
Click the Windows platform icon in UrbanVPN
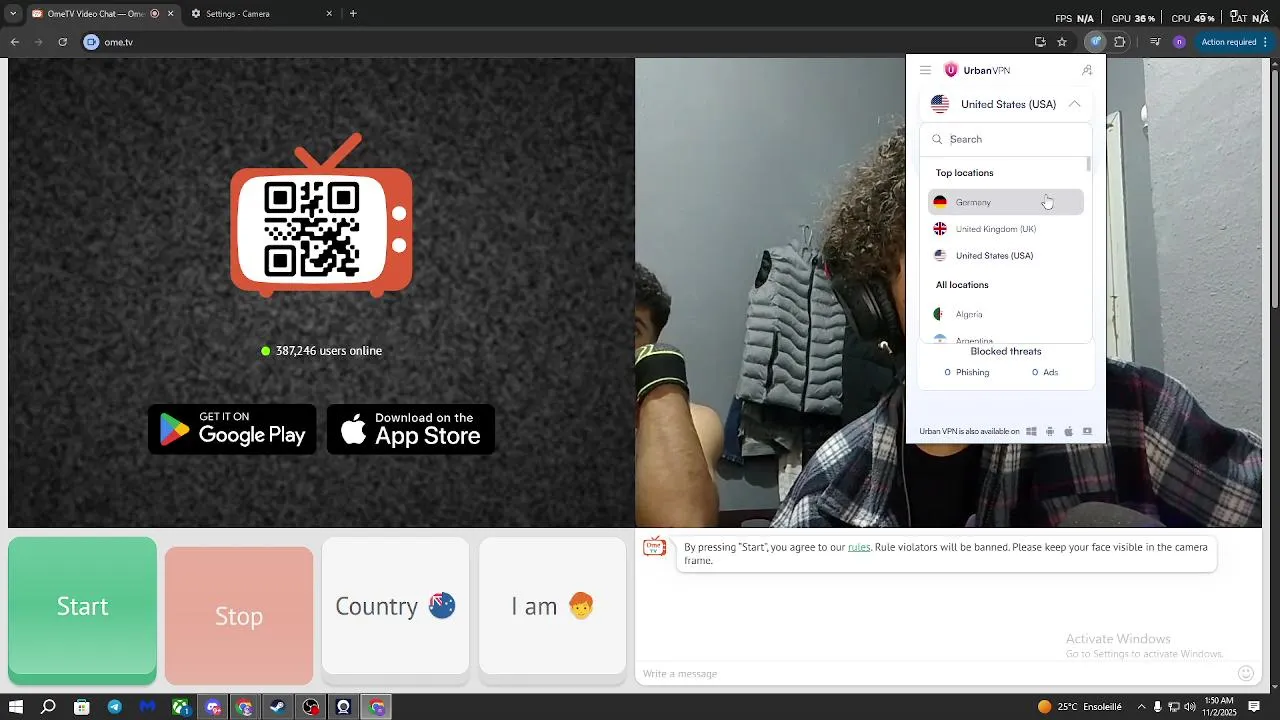click(1031, 432)
